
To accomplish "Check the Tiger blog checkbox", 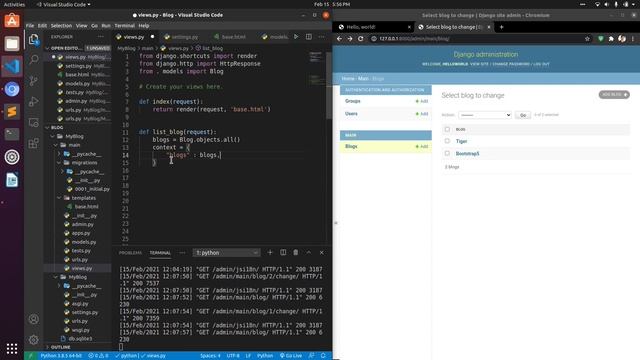I will point(447,141).
